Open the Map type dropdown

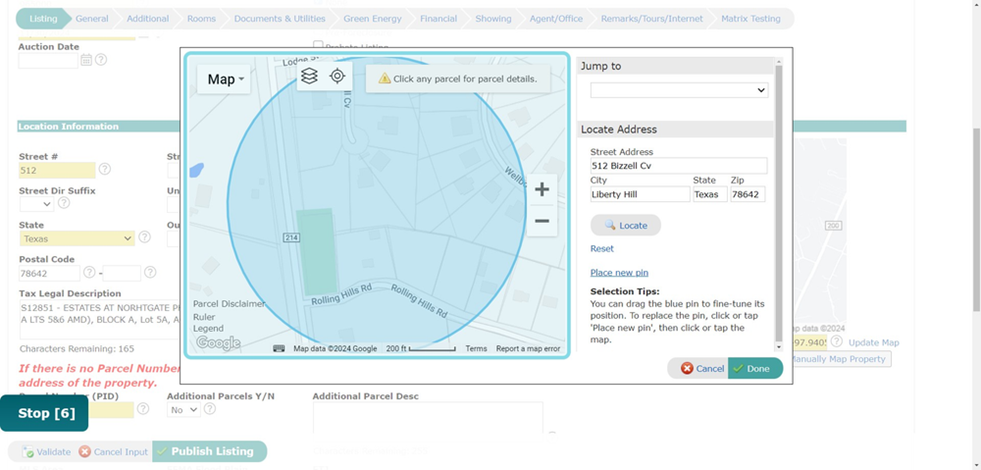click(223, 79)
